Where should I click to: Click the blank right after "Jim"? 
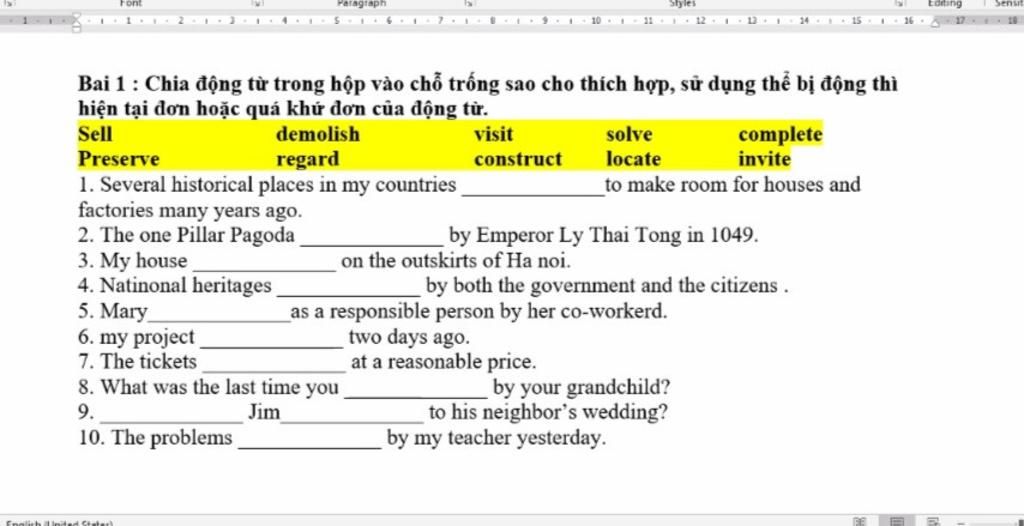tap(352, 416)
